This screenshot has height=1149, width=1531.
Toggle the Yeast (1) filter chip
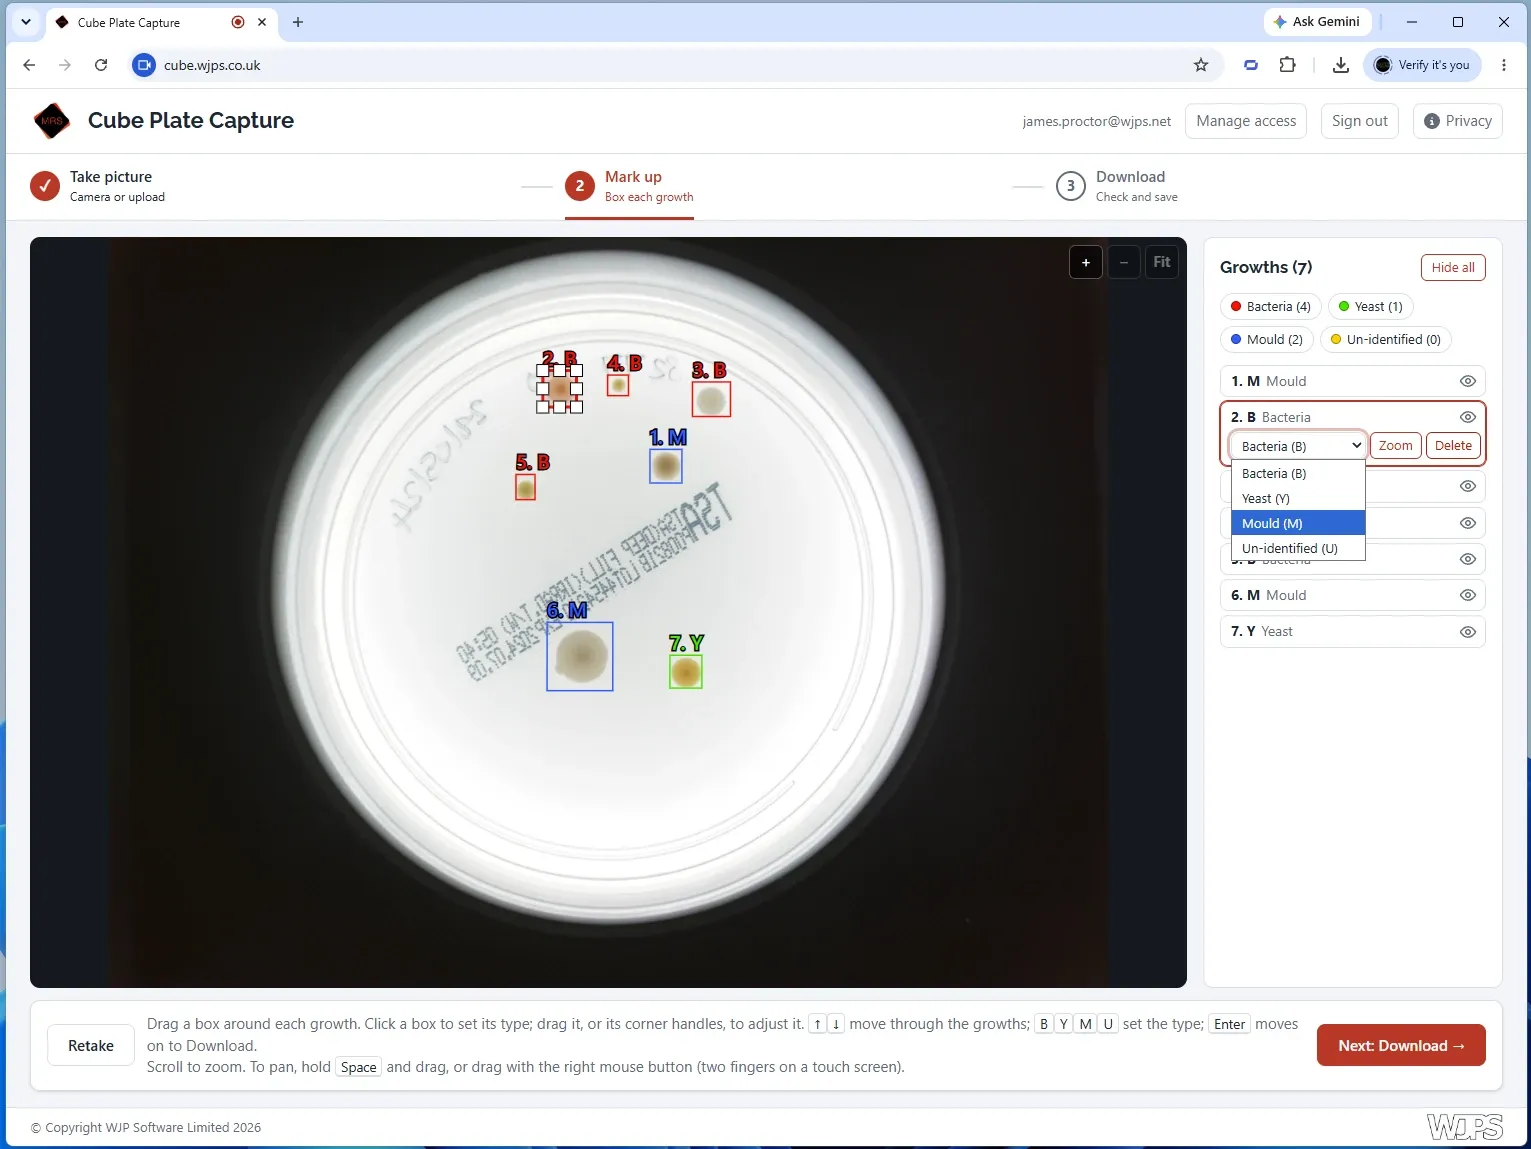tap(1371, 307)
